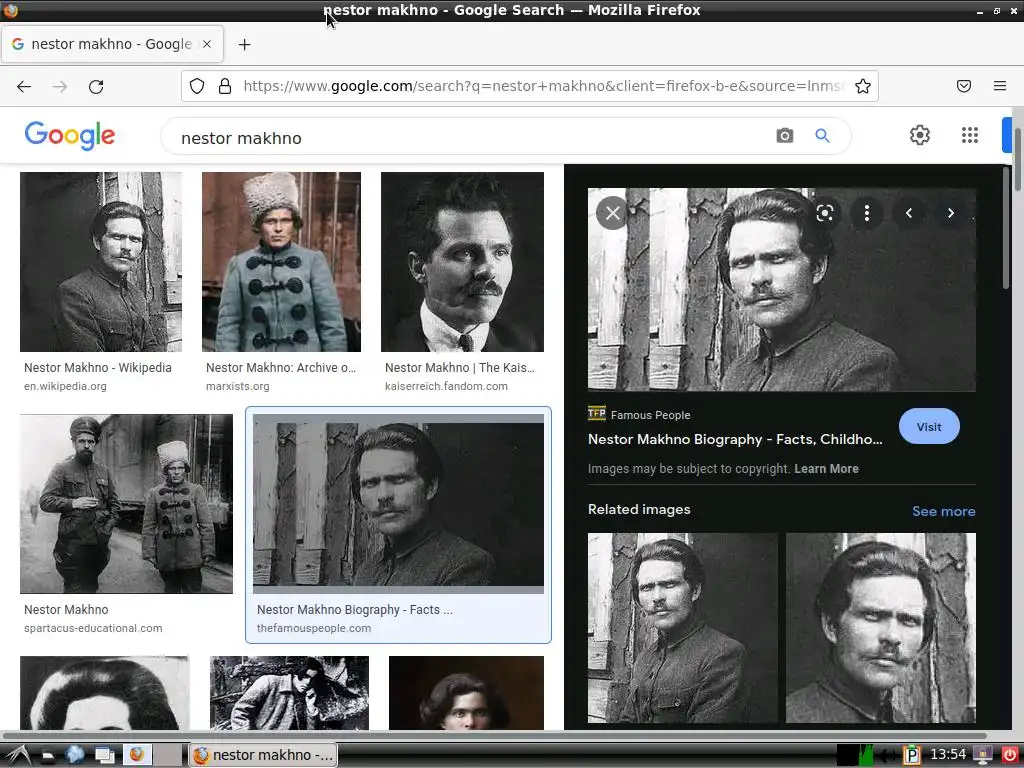
Task: Open the marxists.org image thumbnail
Action: pos(281,262)
